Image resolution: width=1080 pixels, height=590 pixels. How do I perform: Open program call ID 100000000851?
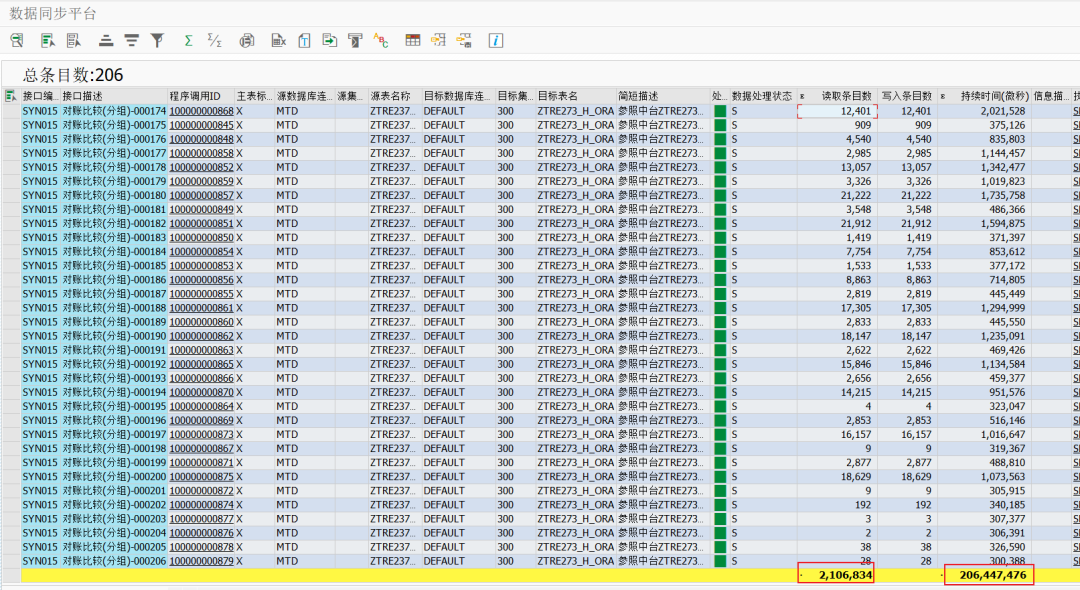(x=202, y=224)
